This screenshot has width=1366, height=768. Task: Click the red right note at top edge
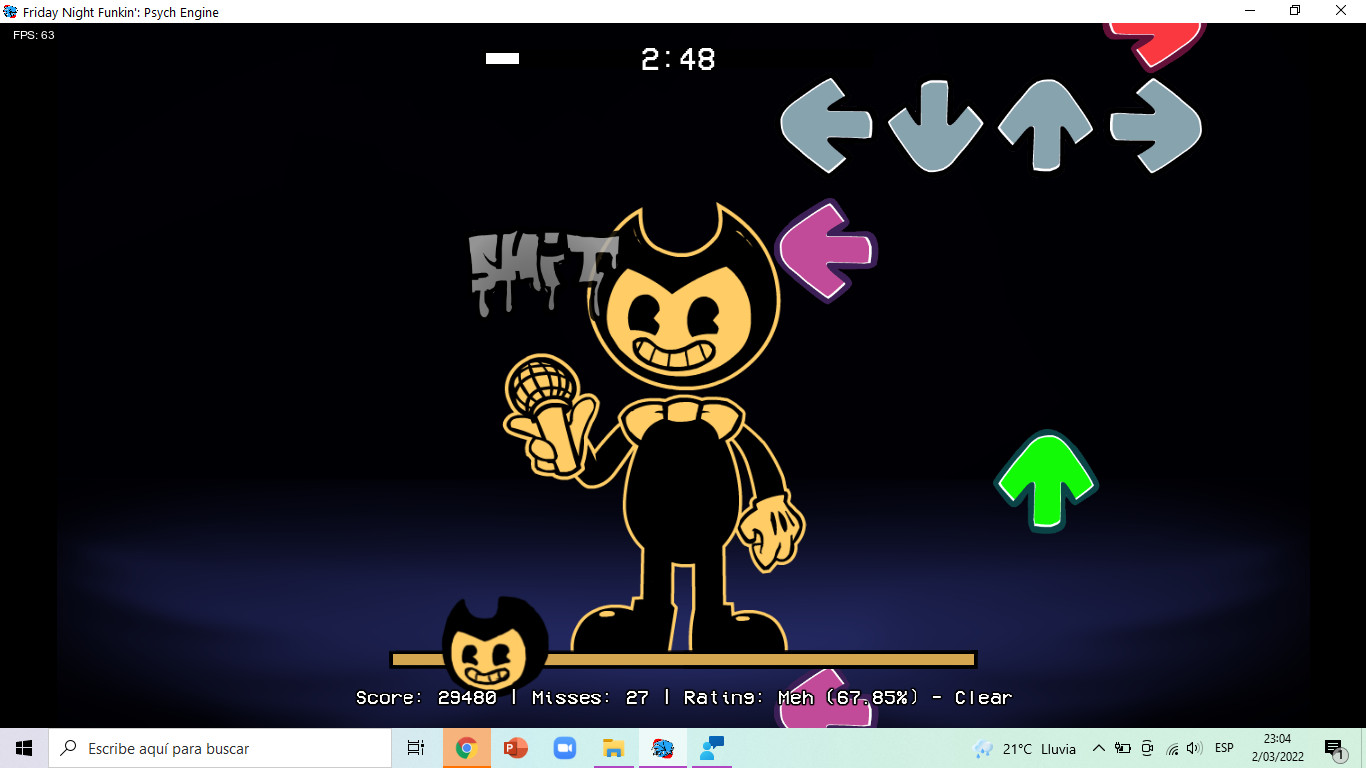[x=1154, y=45]
